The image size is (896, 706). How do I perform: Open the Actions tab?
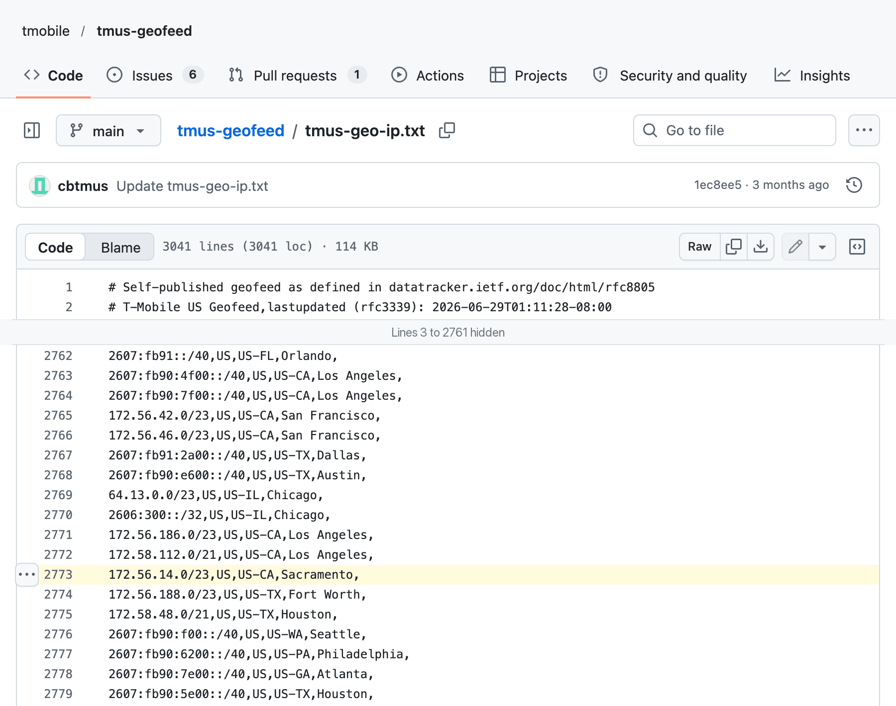tap(427, 75)
